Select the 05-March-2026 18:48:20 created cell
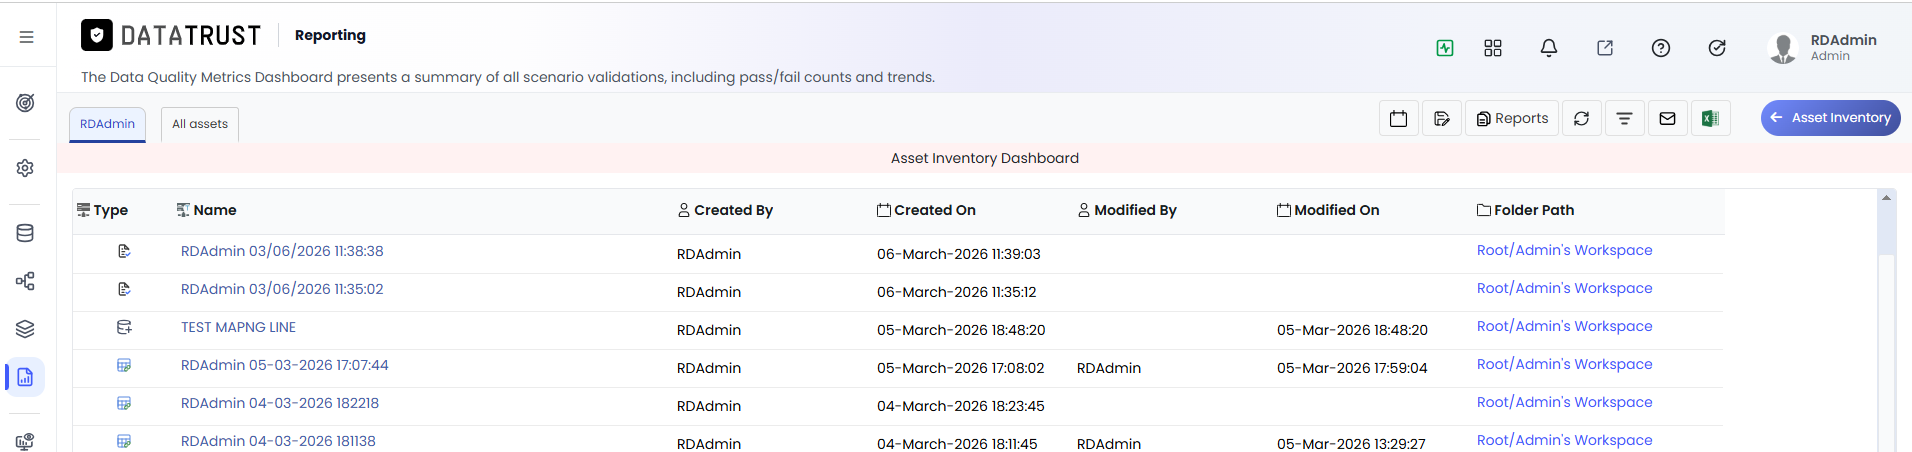 pos(961,330)
